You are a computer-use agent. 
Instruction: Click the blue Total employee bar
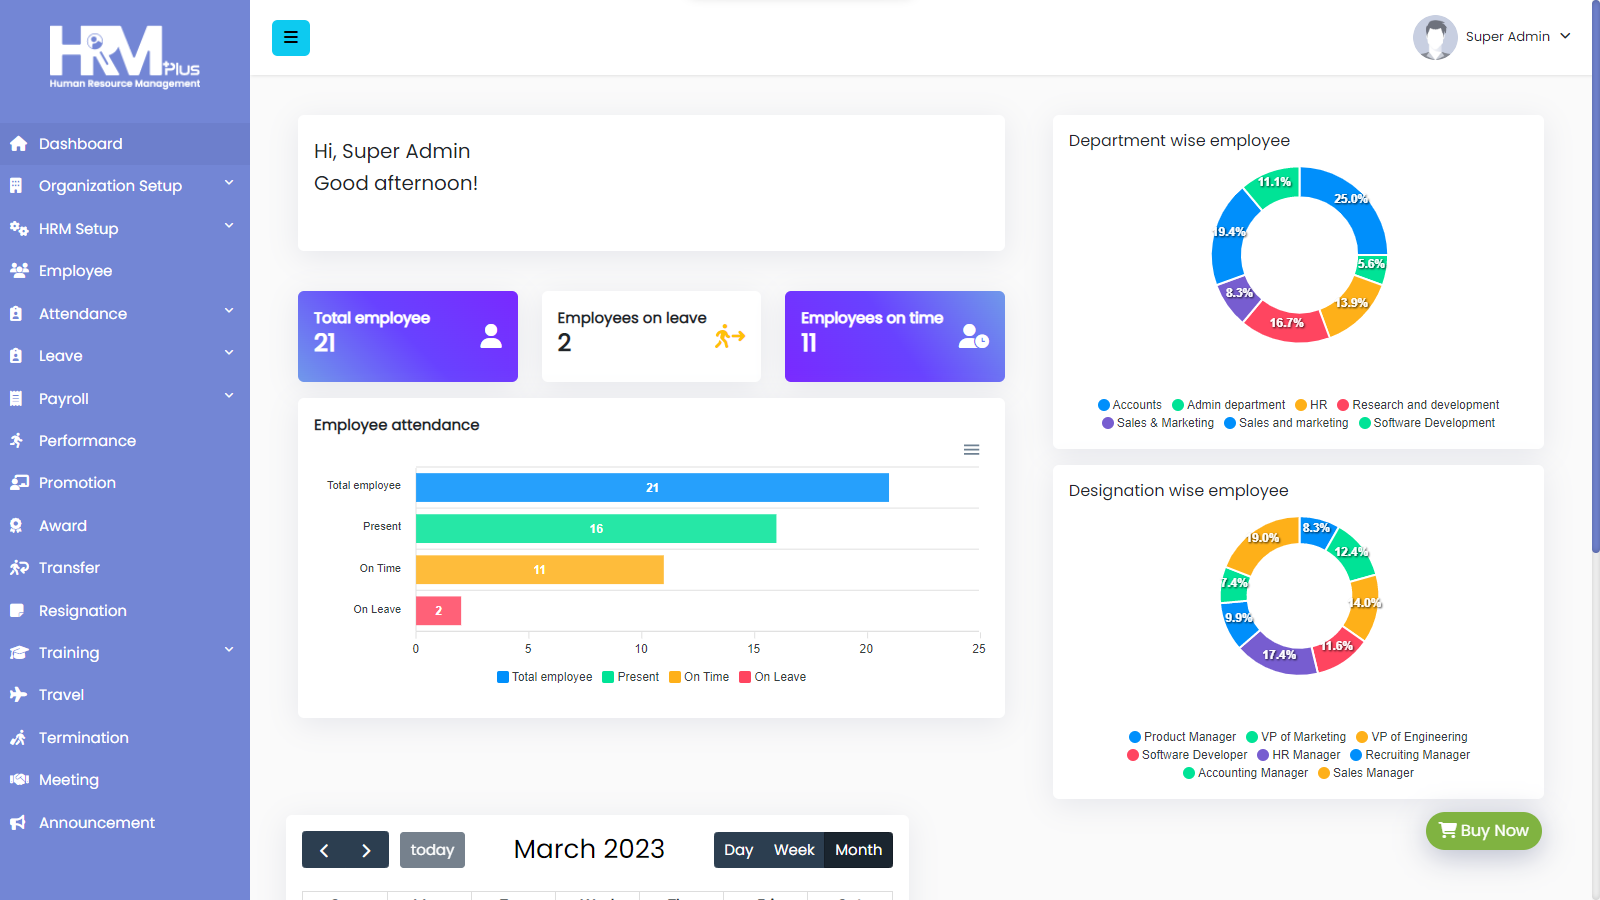(x=652, y=488)
